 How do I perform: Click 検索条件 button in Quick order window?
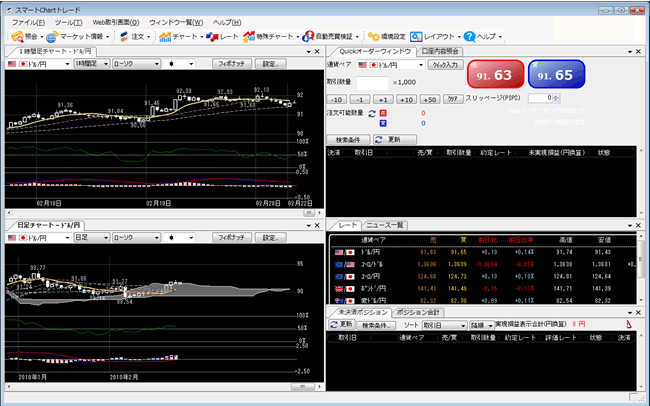(348, 140)
